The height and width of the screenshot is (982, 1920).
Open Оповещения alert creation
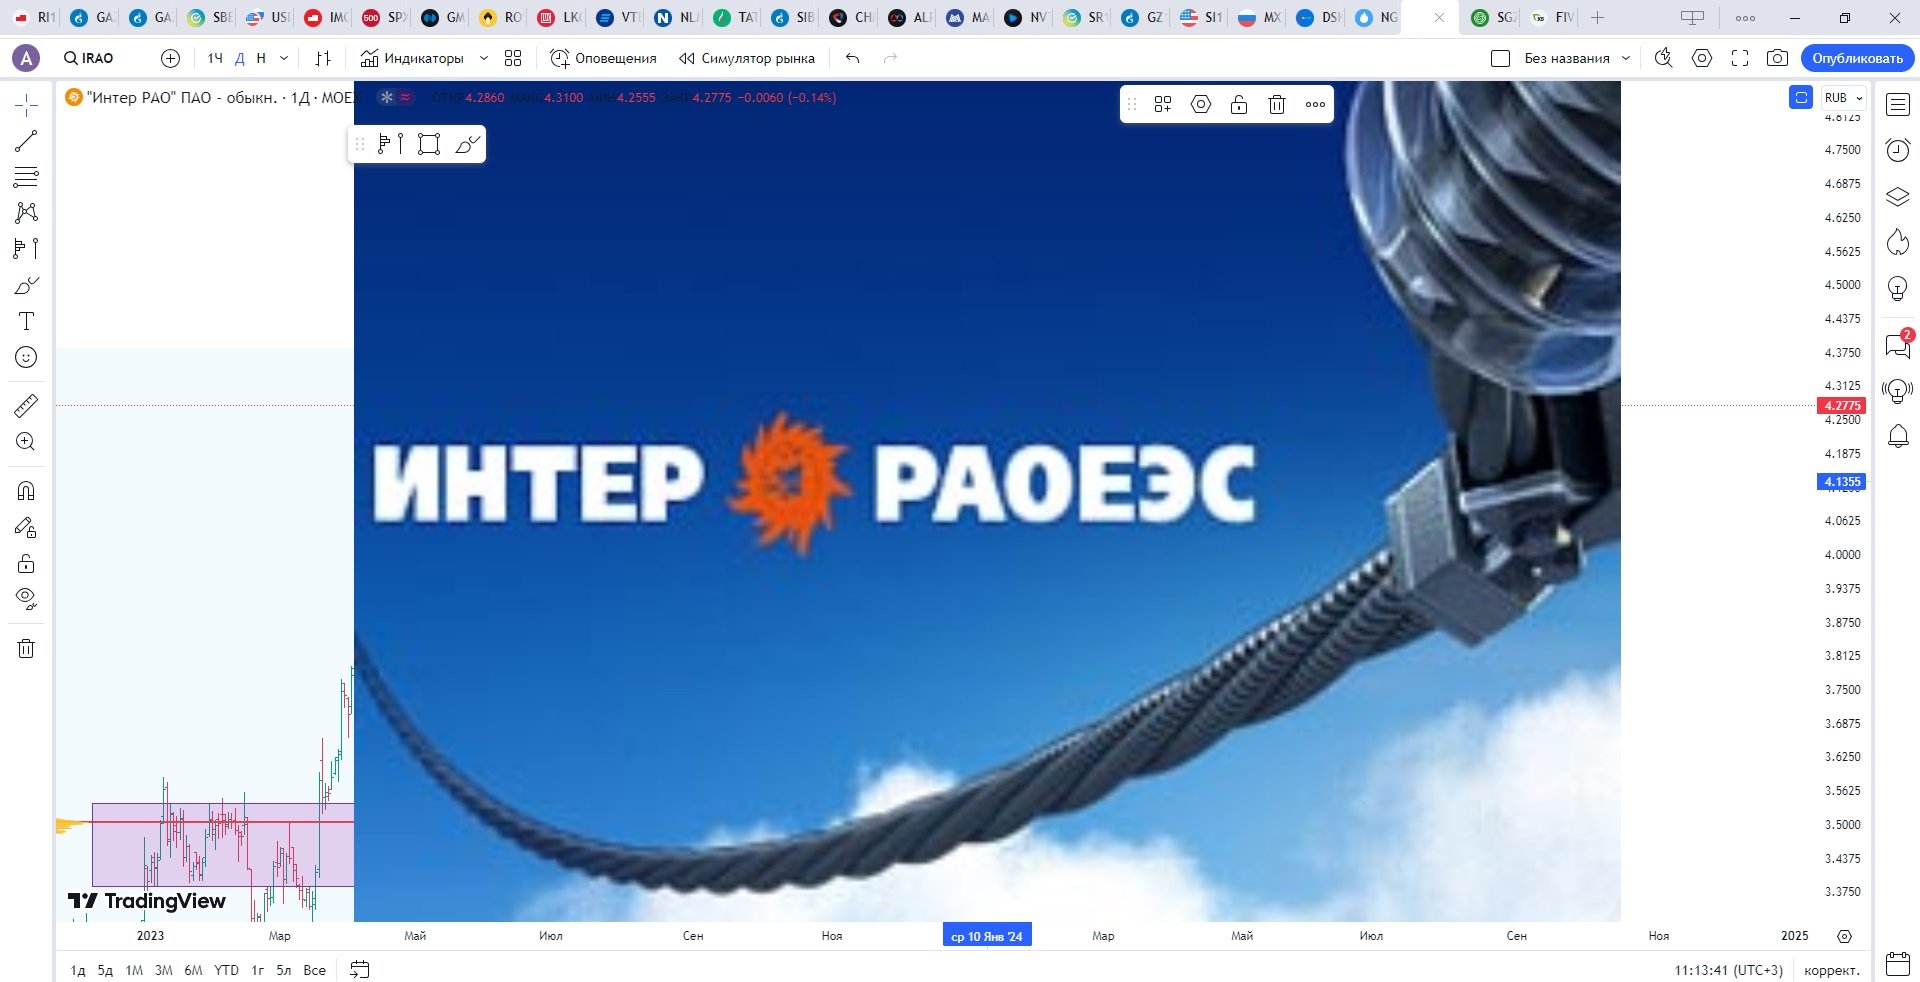point(604,58)
